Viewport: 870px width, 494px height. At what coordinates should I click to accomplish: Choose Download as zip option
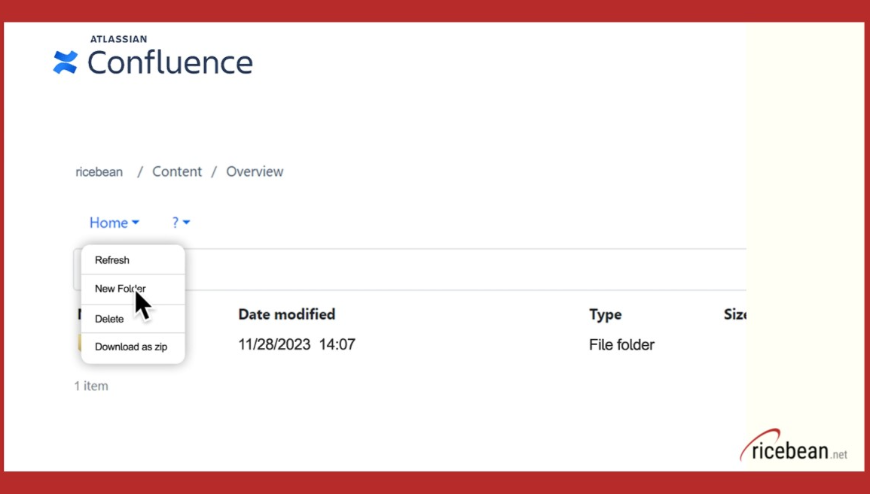click(131, 347)
